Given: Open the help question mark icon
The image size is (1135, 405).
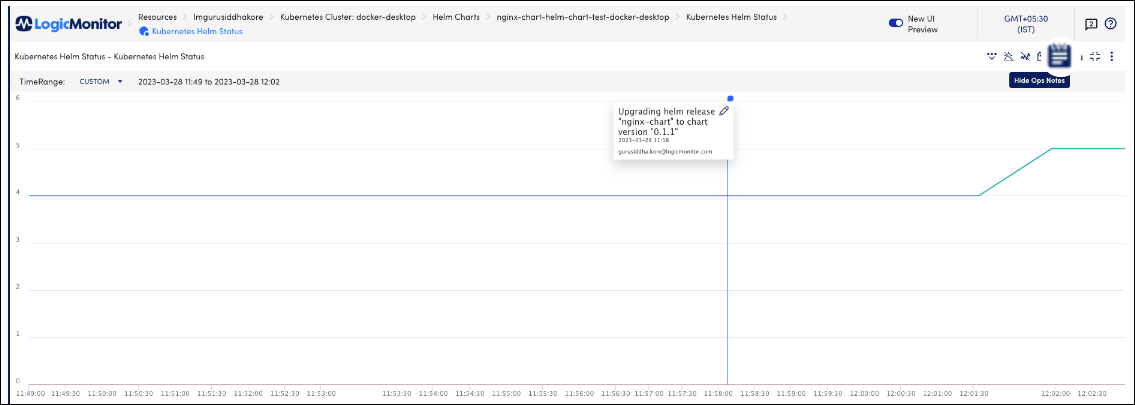Looking at the screenshot, I should (1110, 23).
